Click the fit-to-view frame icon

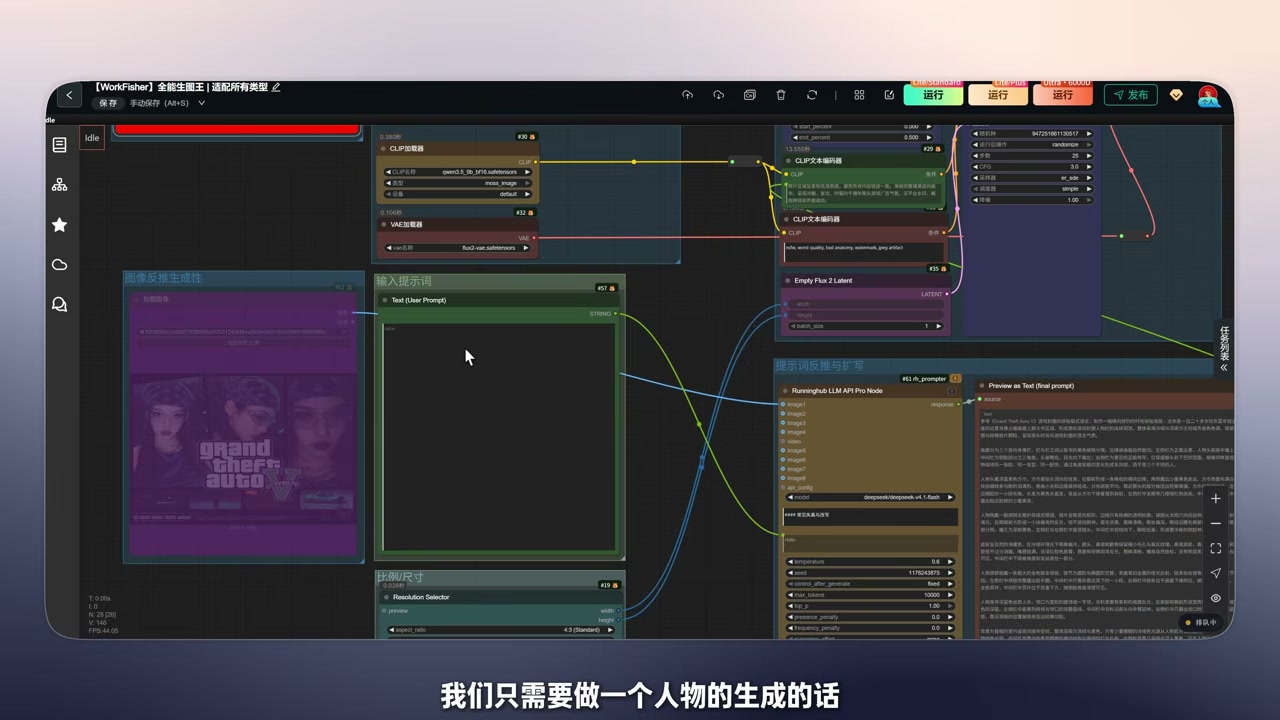pyautogui.click(x=1216, y=549)
